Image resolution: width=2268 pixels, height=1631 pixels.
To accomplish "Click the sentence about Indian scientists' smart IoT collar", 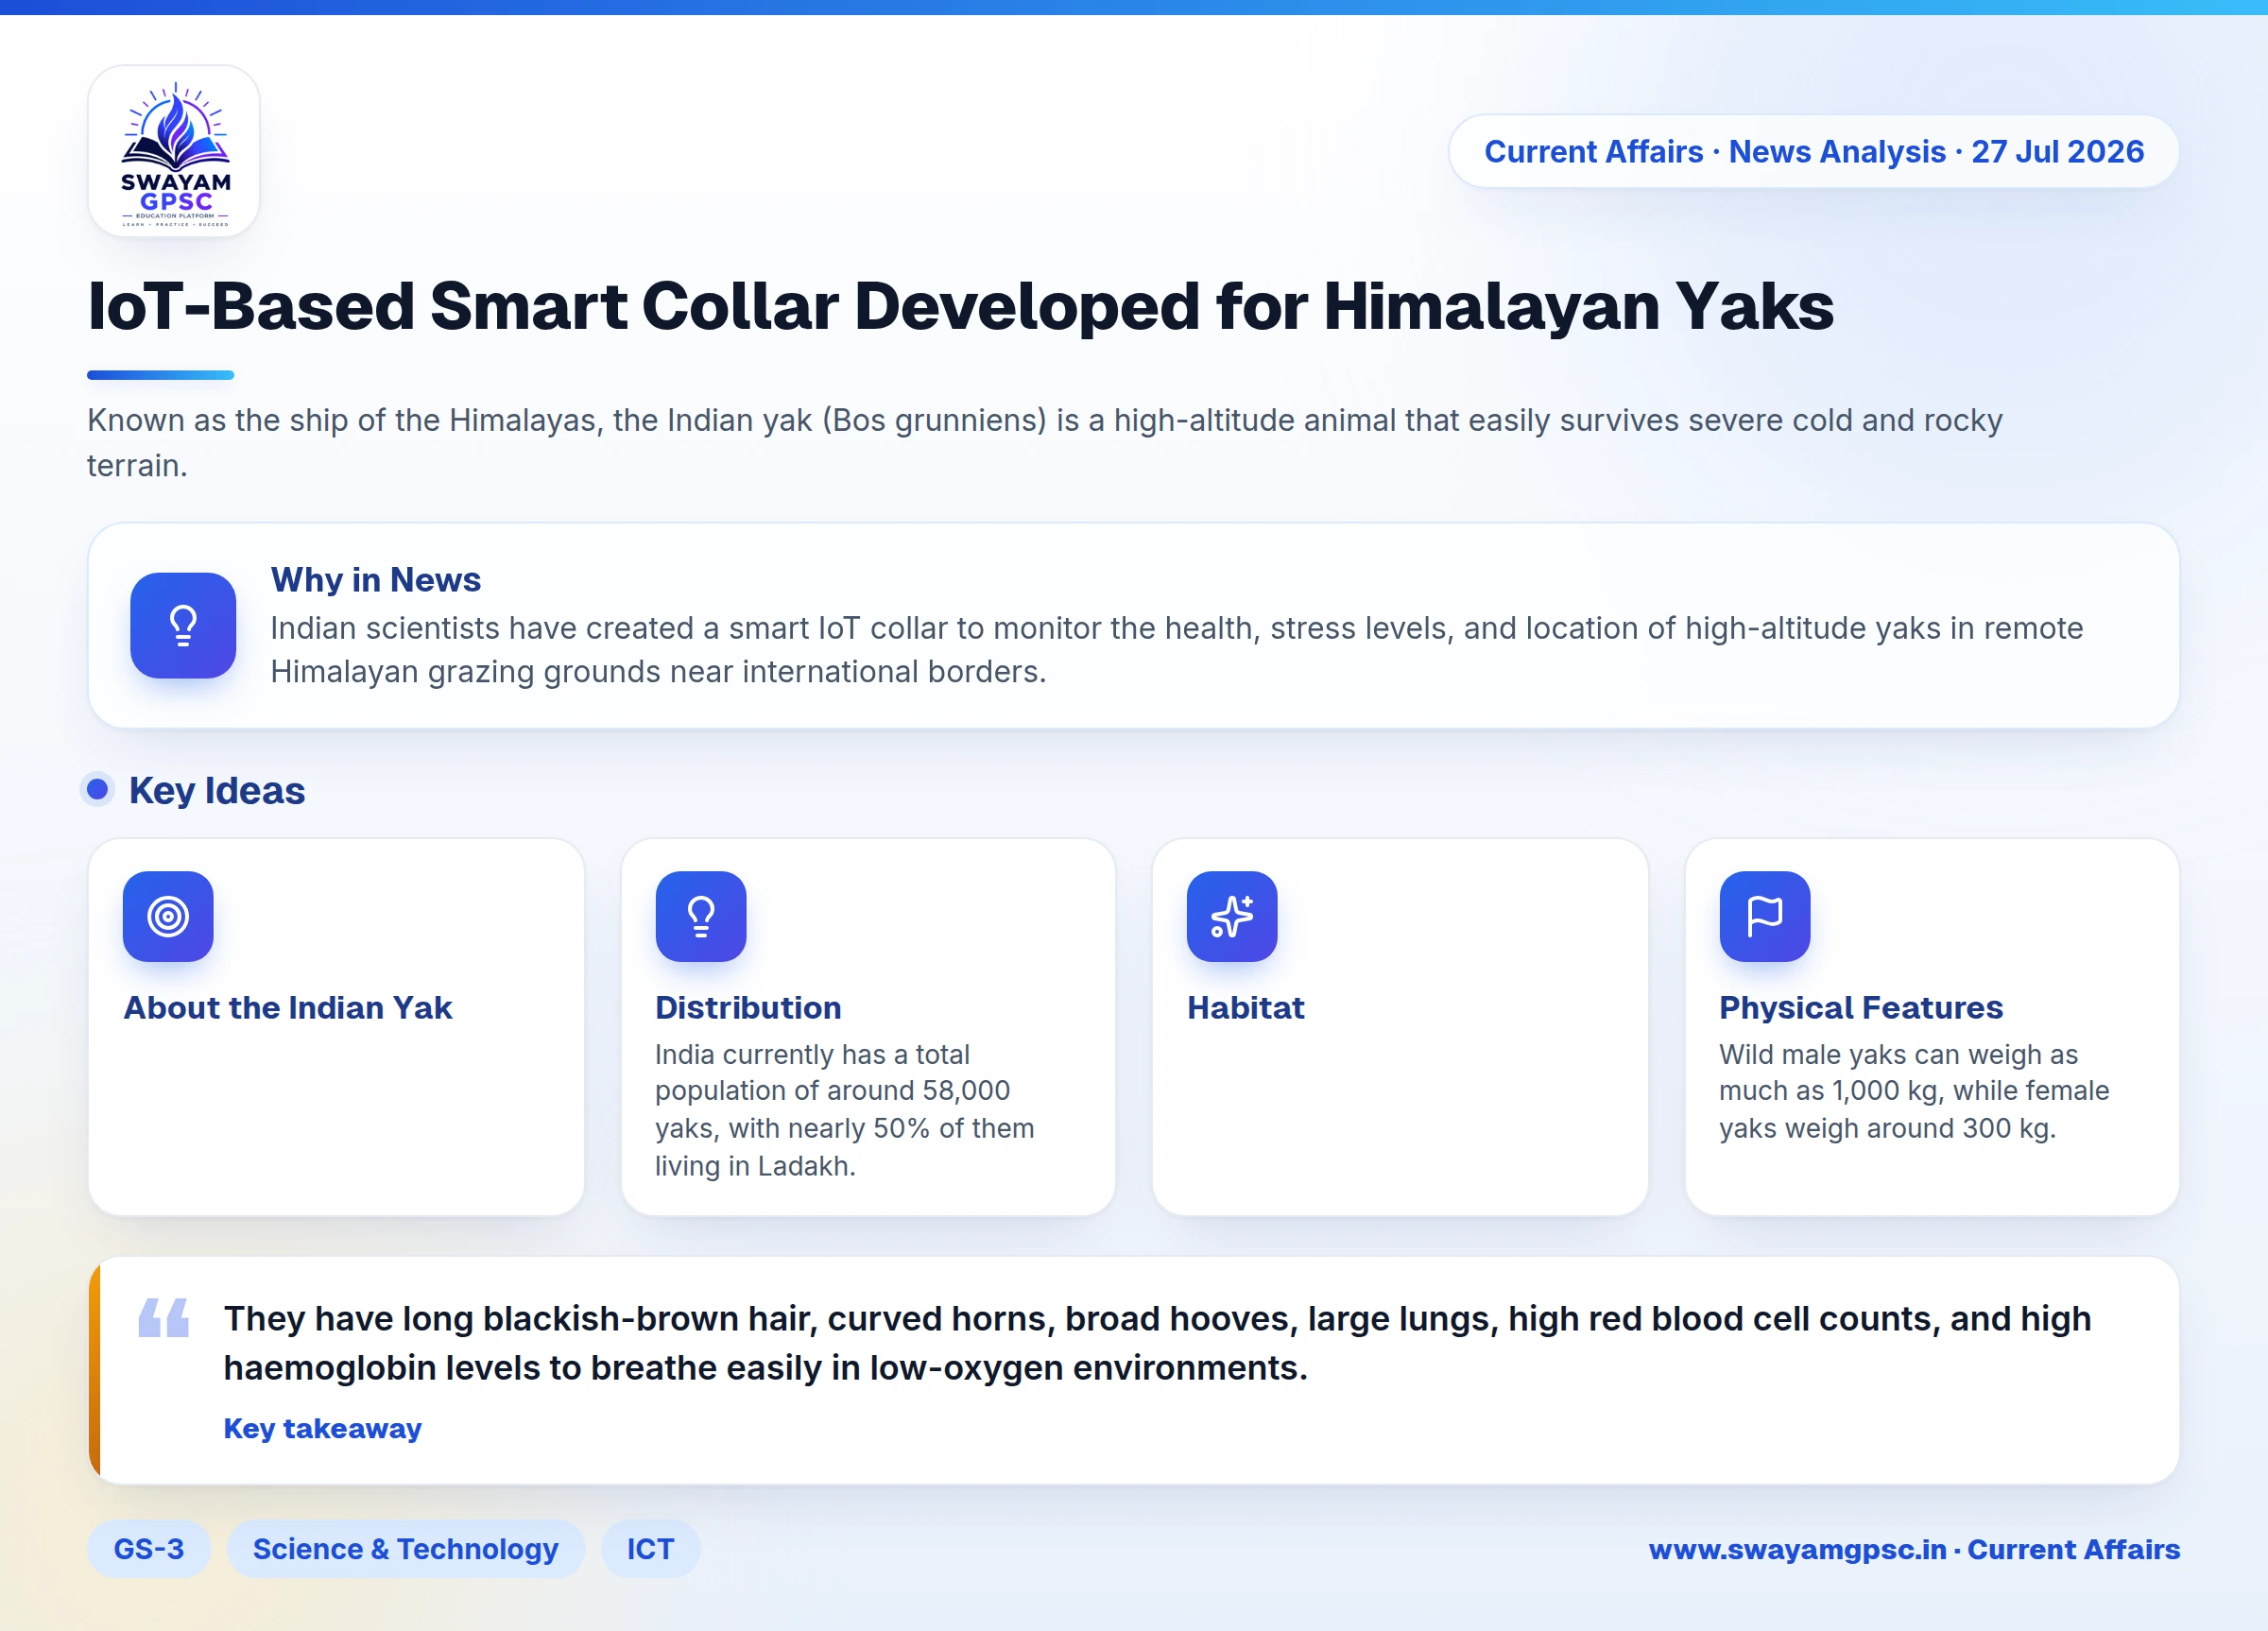I will tap(1177, 650).
